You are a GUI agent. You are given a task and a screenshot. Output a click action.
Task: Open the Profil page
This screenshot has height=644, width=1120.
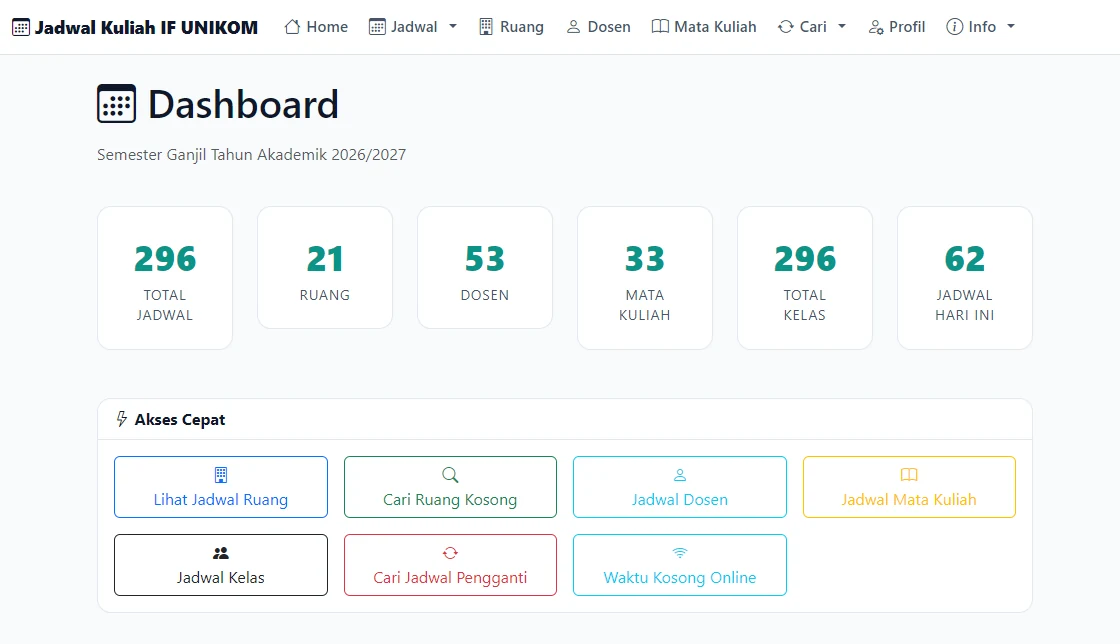click(x=897, y=27)
